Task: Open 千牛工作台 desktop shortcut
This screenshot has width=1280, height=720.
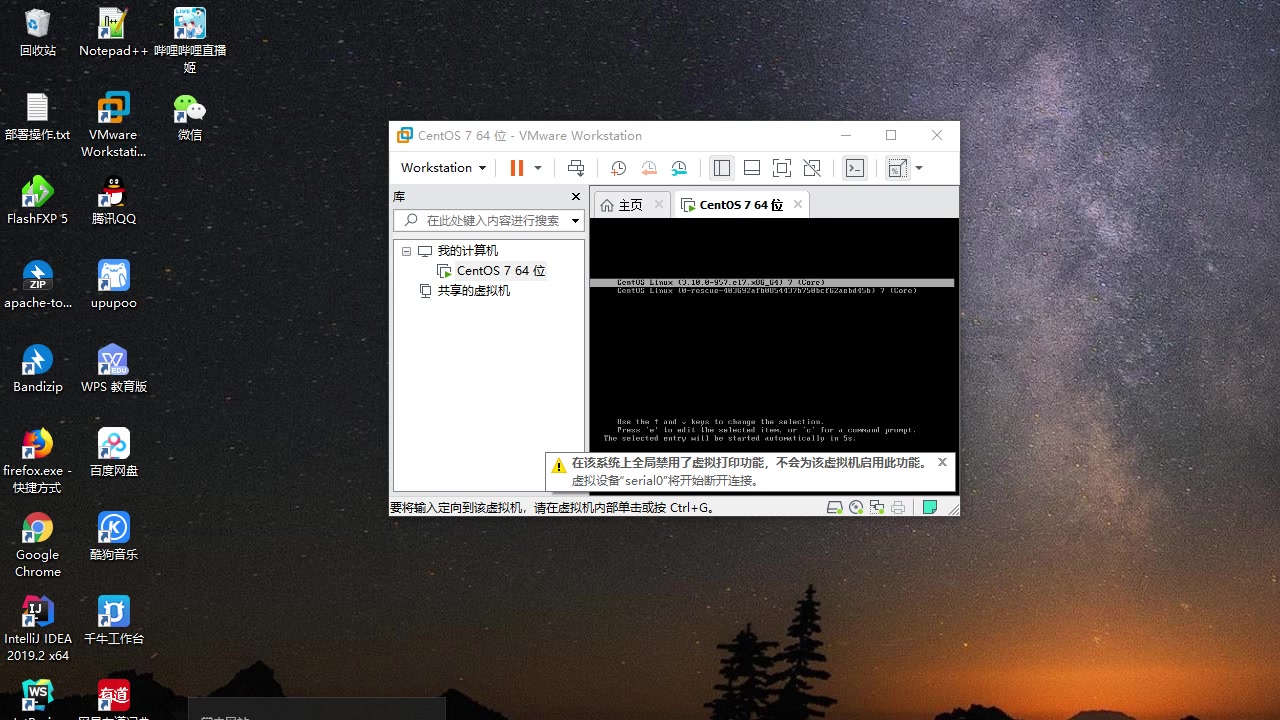Action: click(x=113, y=621)
